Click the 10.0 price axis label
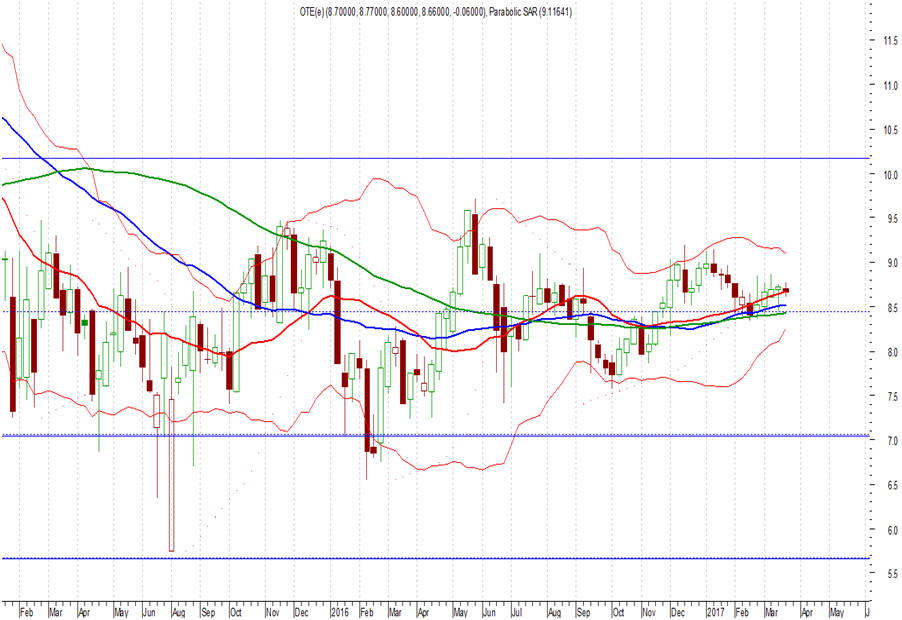The width and height of the screenshot is (902, 620). pyautogui.click(x=890, y=174)
